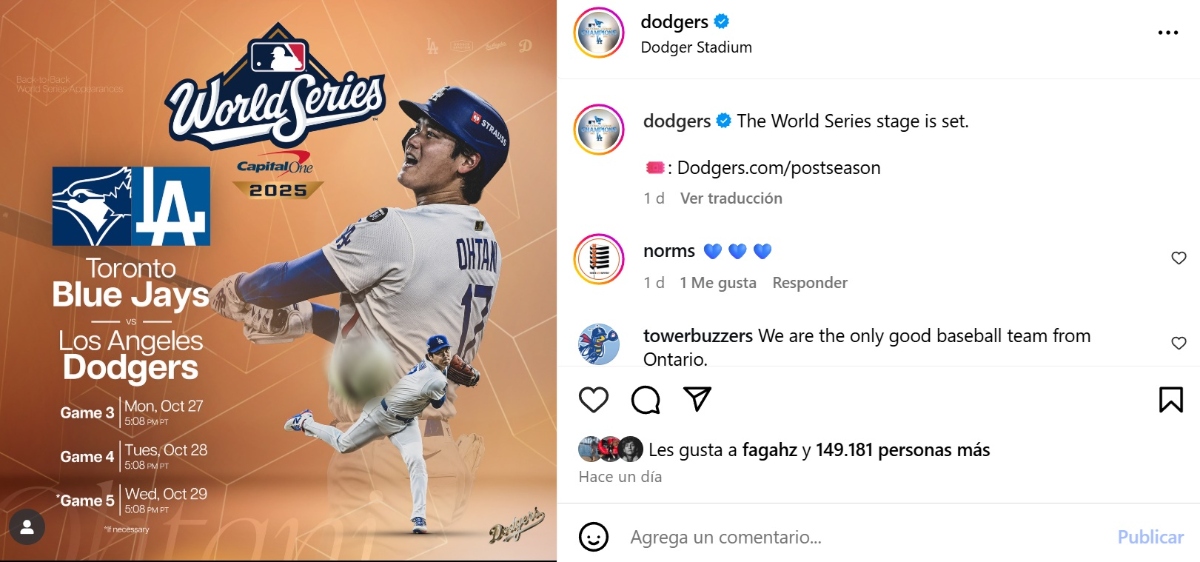This screenshot has width=1200, height=562.
Task: Like the towerbuzzers comment heart
Action: [x=1179, y=343]
